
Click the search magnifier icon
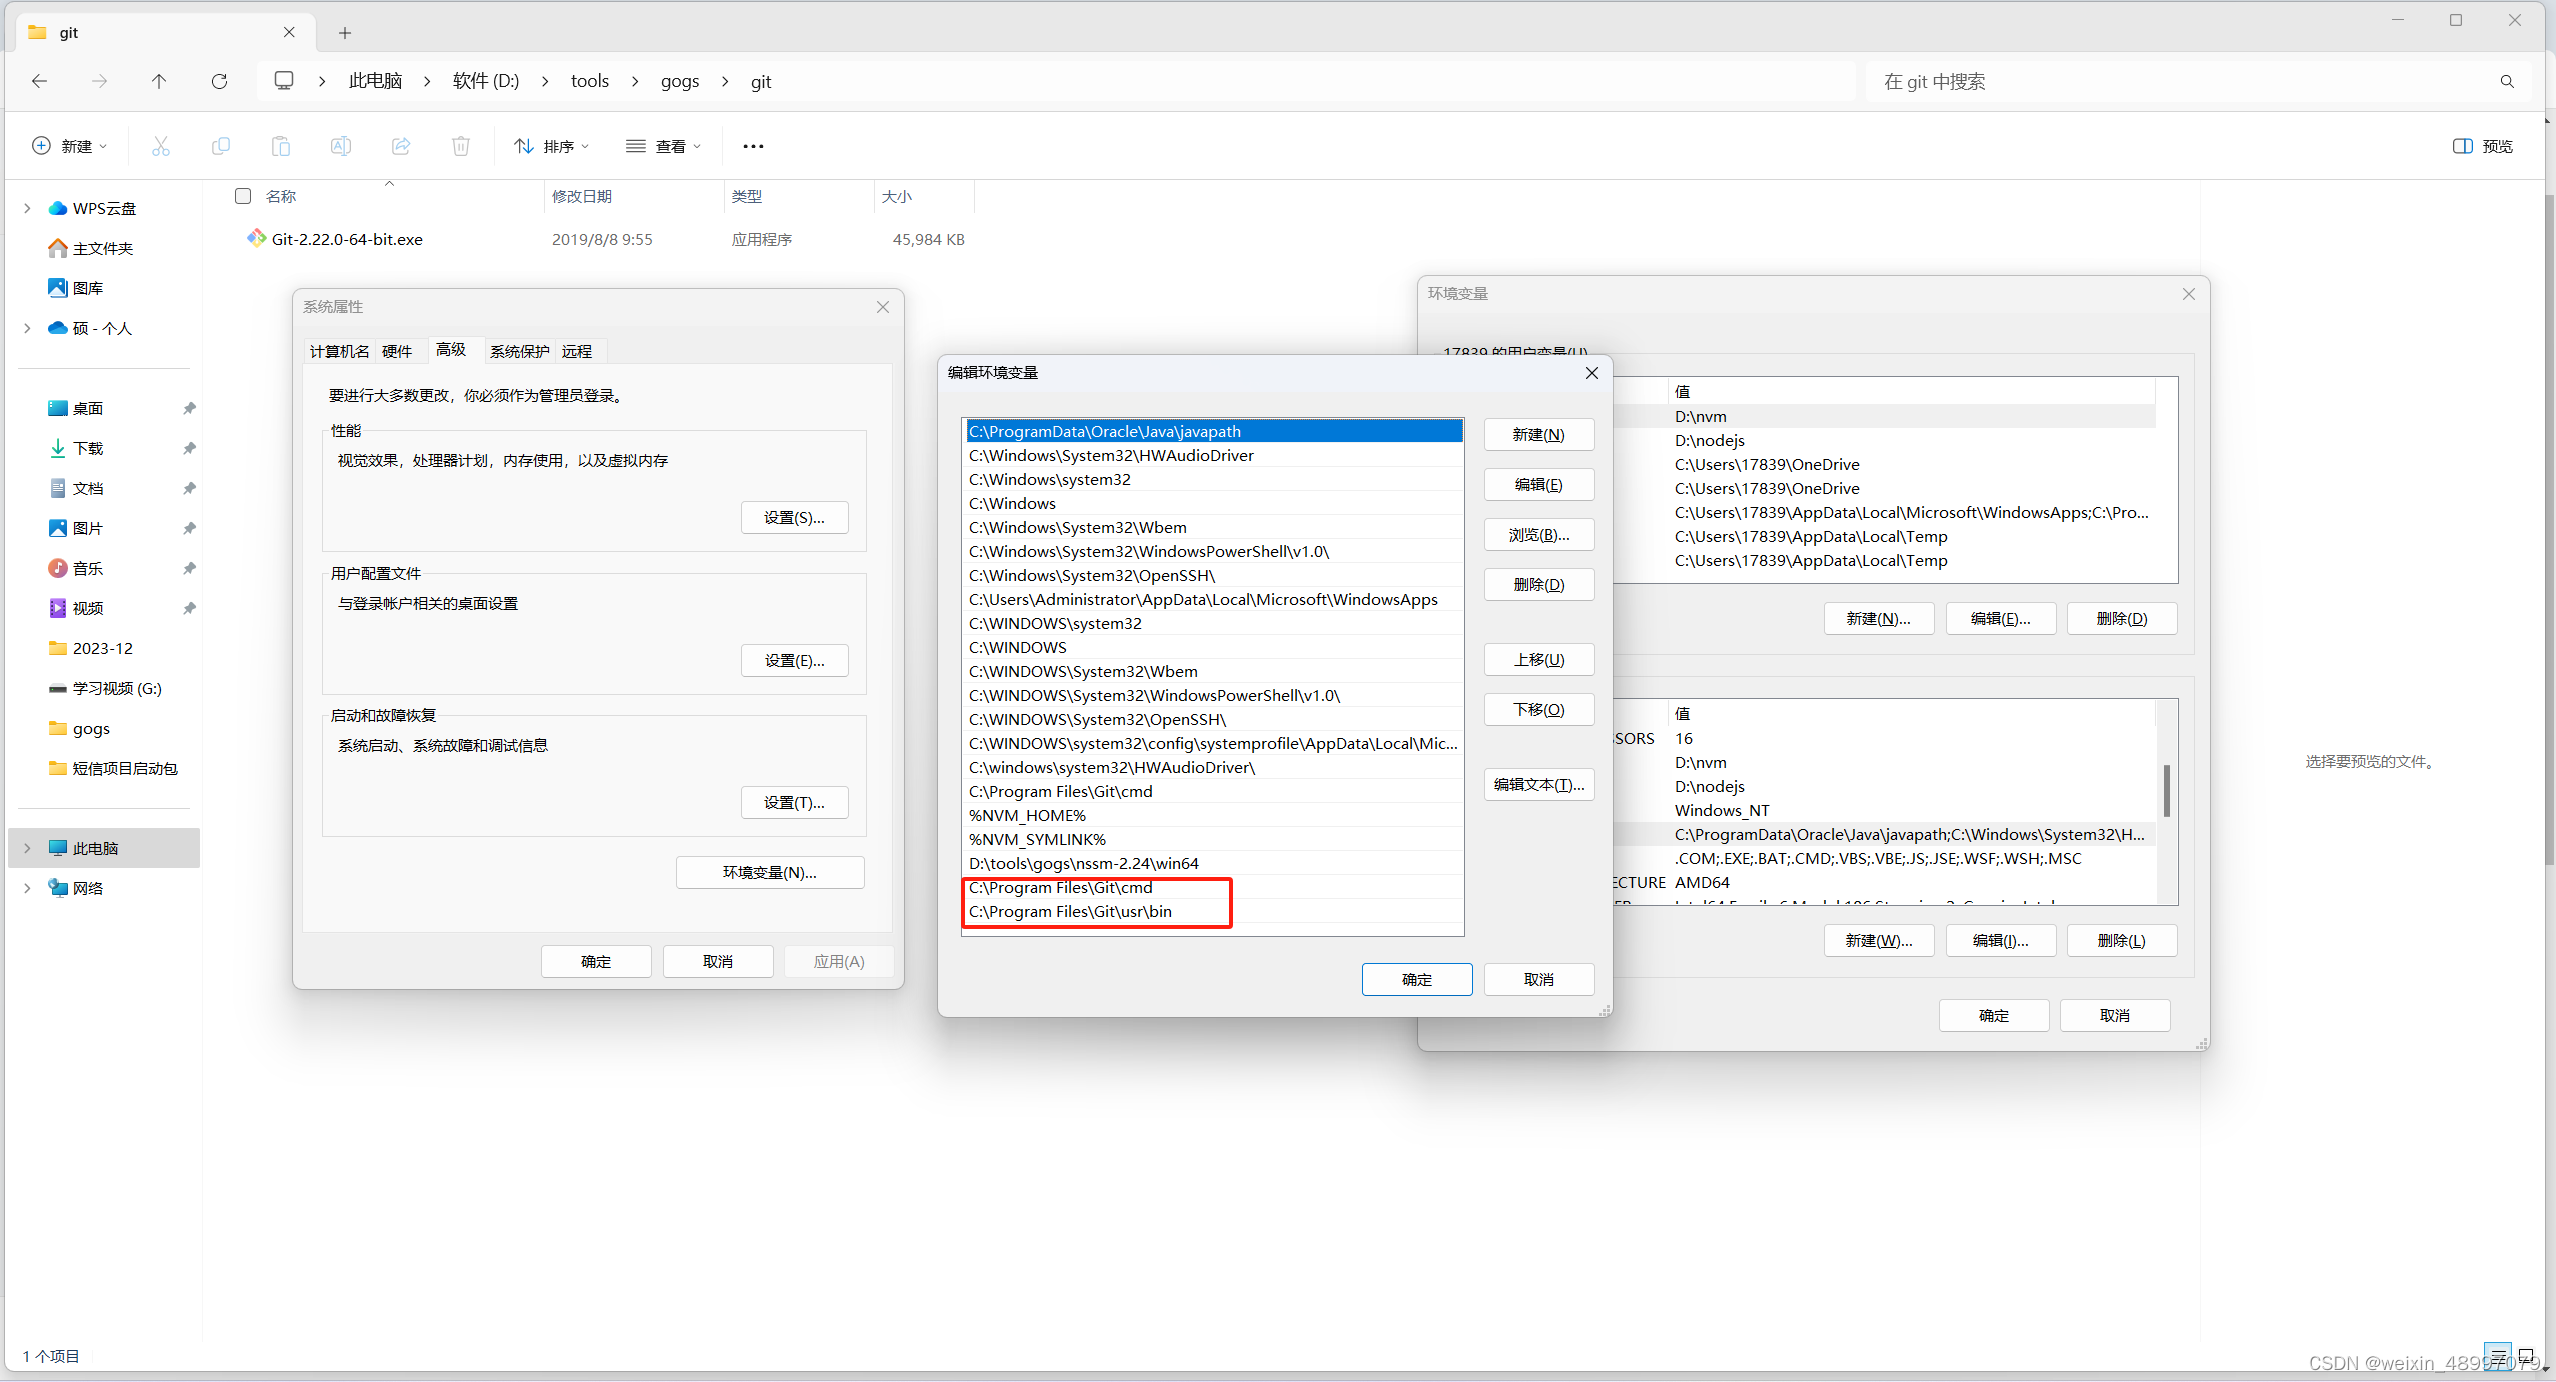click(x=2506, y=81)
